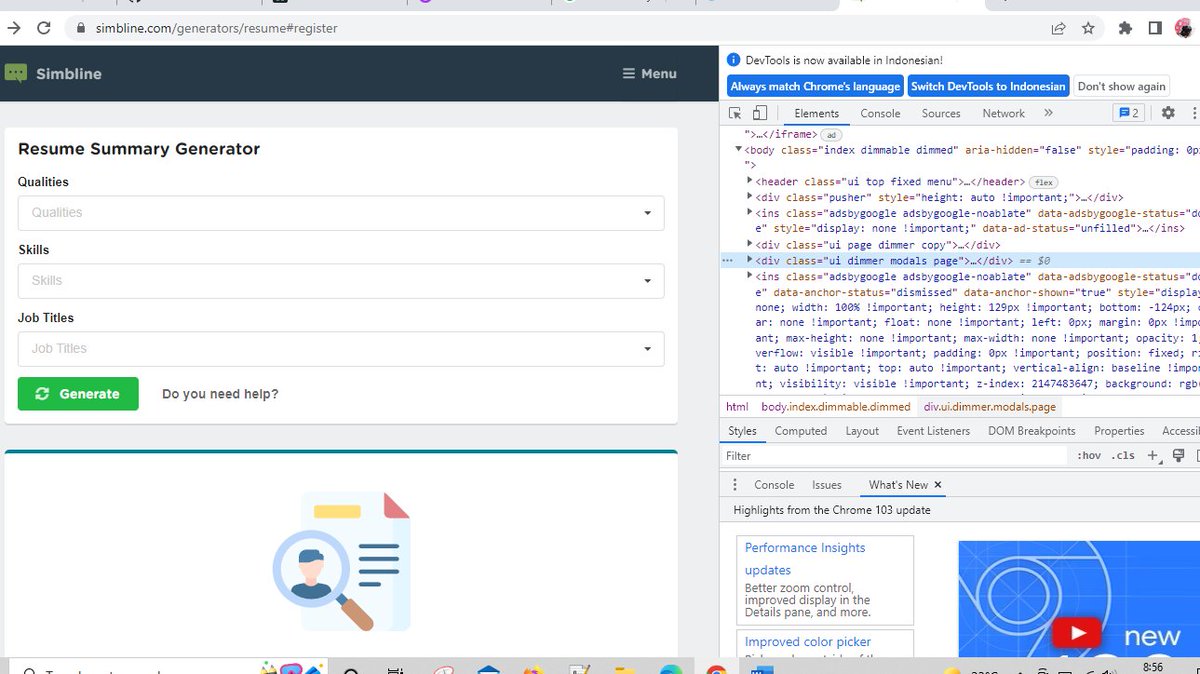Open the issues counter showing 2
Image resolution: width=1200 pixels, height=674 pixels.
[x=1129, y=113]
